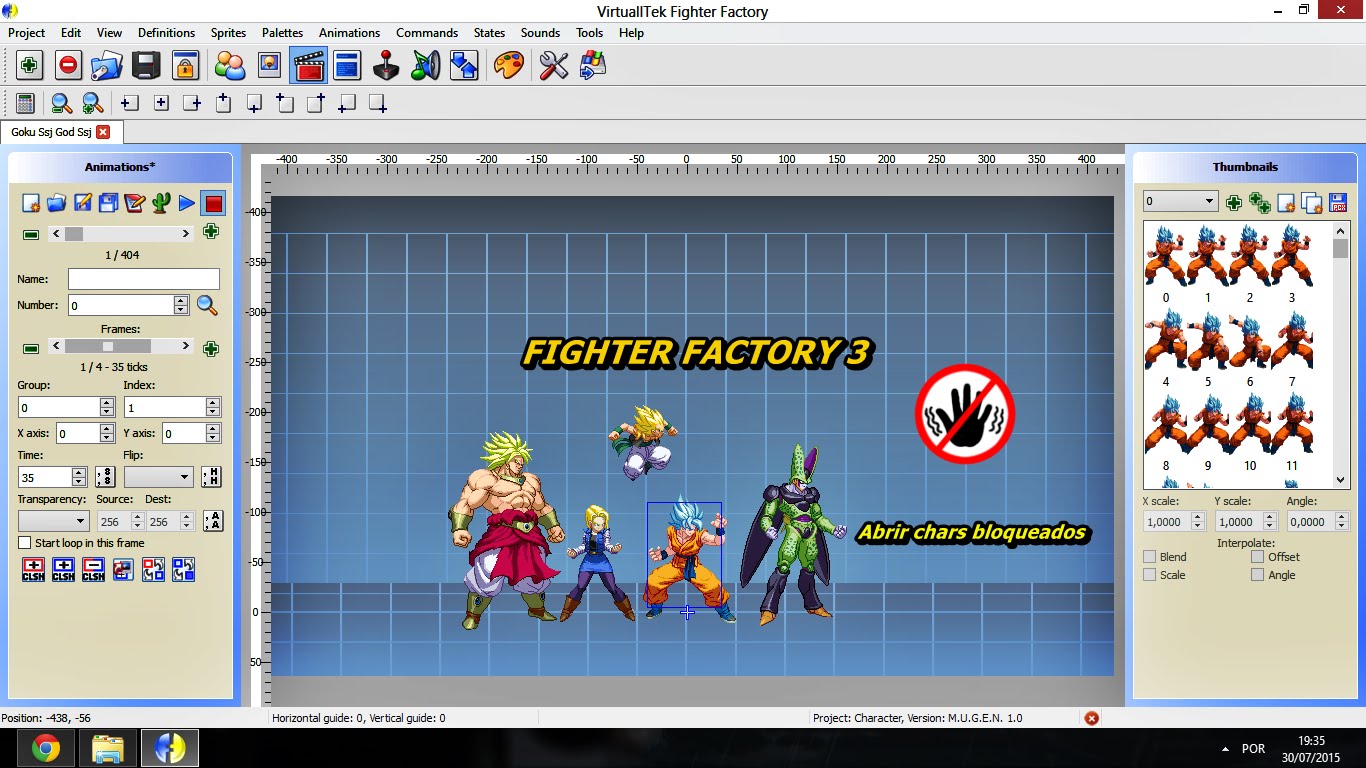Stop animation with the red square button
The height and width of the screenshot is (768, 1366).
point(213,203)
